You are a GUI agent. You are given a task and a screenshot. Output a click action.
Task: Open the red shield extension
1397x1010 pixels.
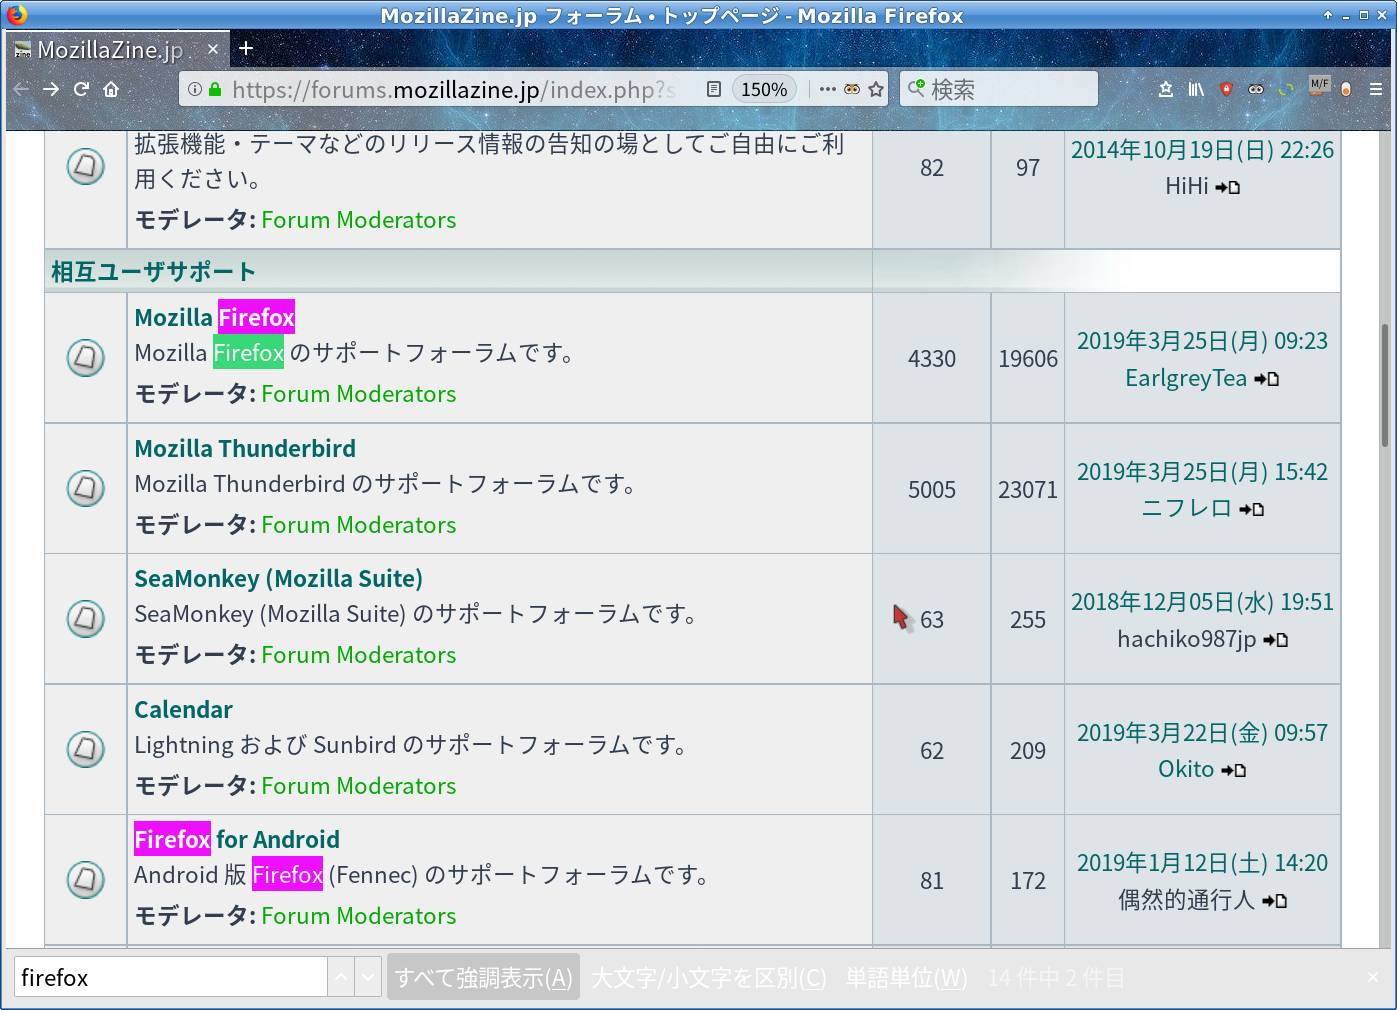click(x=1226, y=89)
